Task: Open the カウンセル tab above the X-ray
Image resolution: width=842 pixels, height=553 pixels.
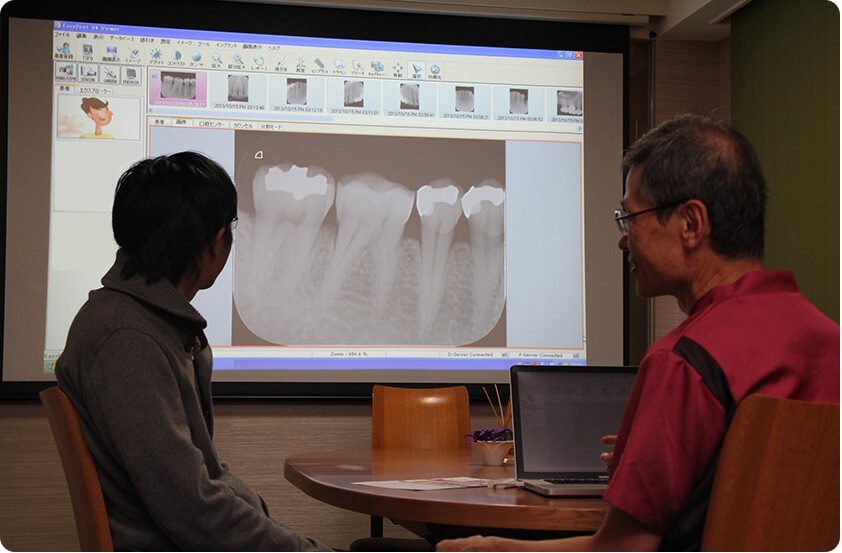Action: click(x=242, y=125)
